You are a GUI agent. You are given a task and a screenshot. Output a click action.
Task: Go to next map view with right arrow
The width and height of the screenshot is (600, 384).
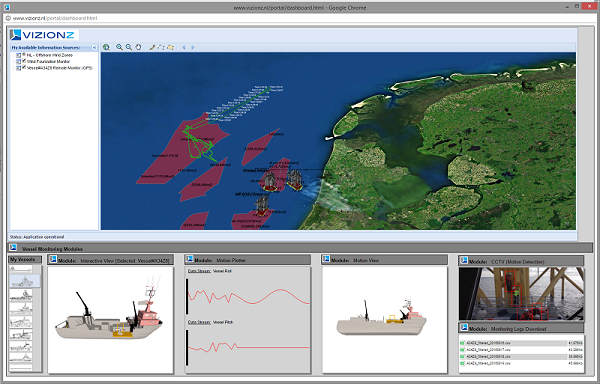pyautogui.click(x=192, y=47)
